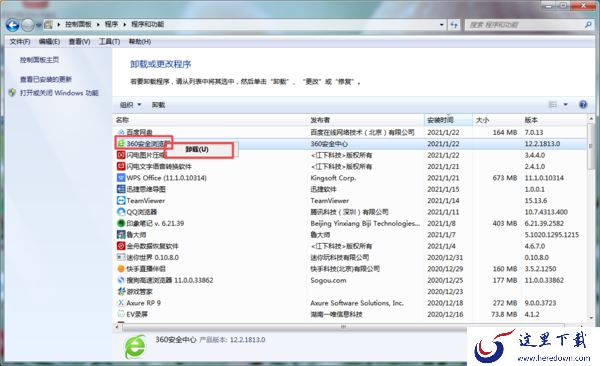This screenshot has height=366, width=600.
Task: Open the help question-mark icon
Action: (x=583, y=104)
